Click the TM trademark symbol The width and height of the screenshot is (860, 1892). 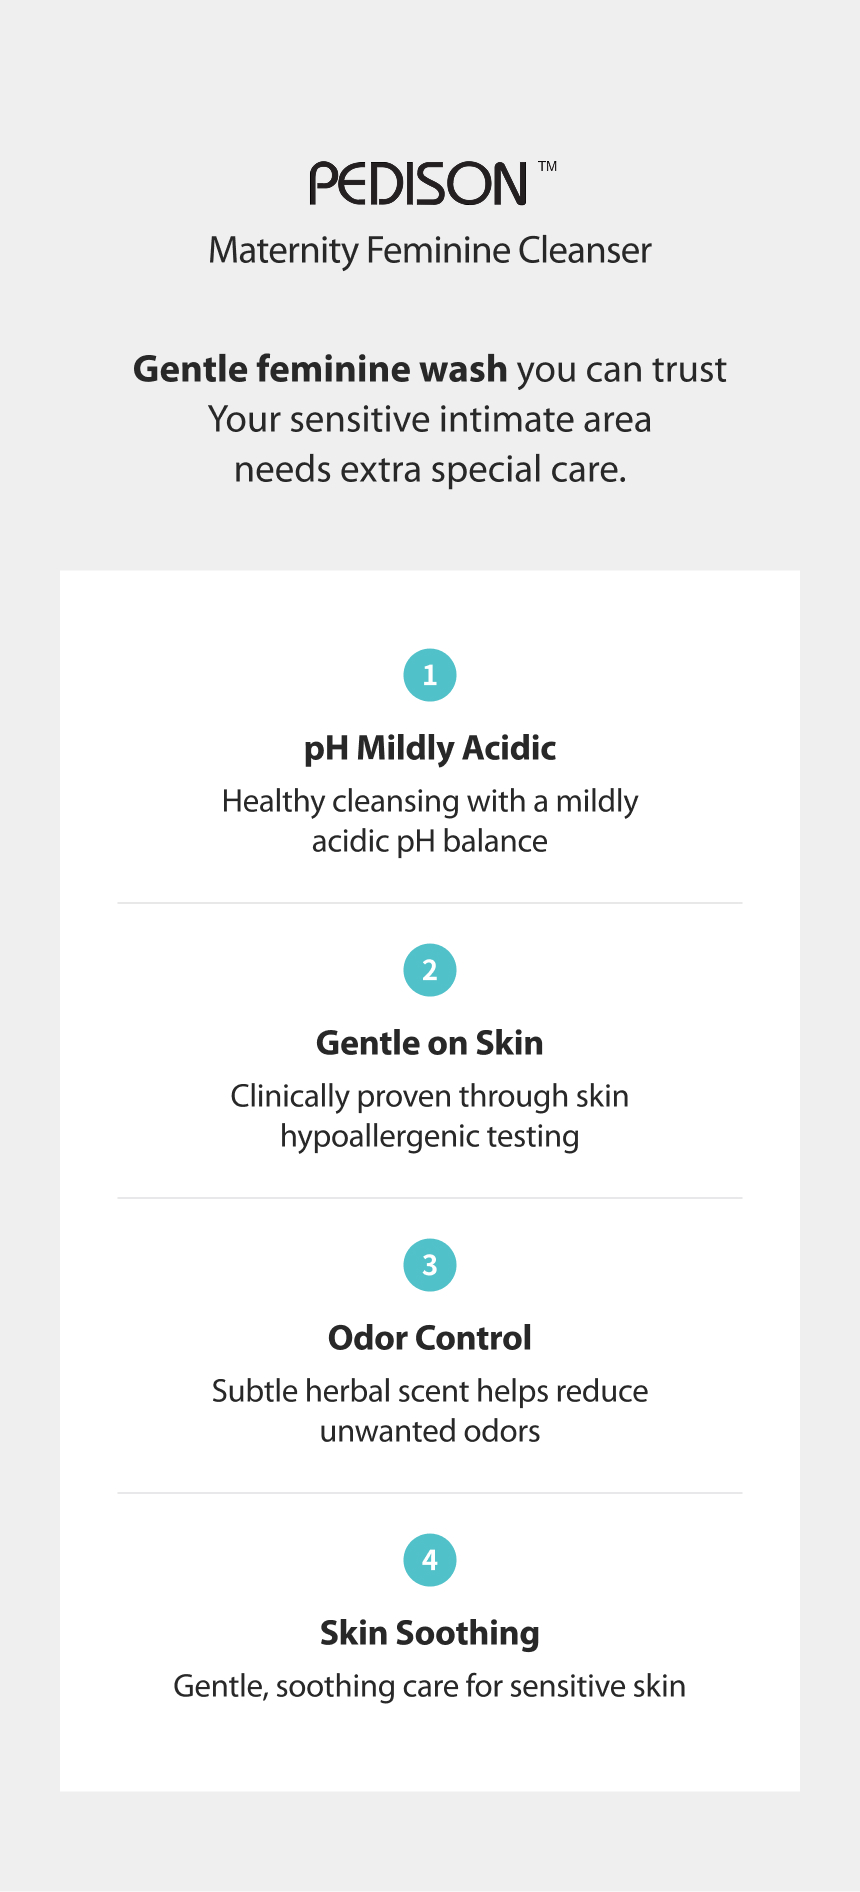(548, 166)
